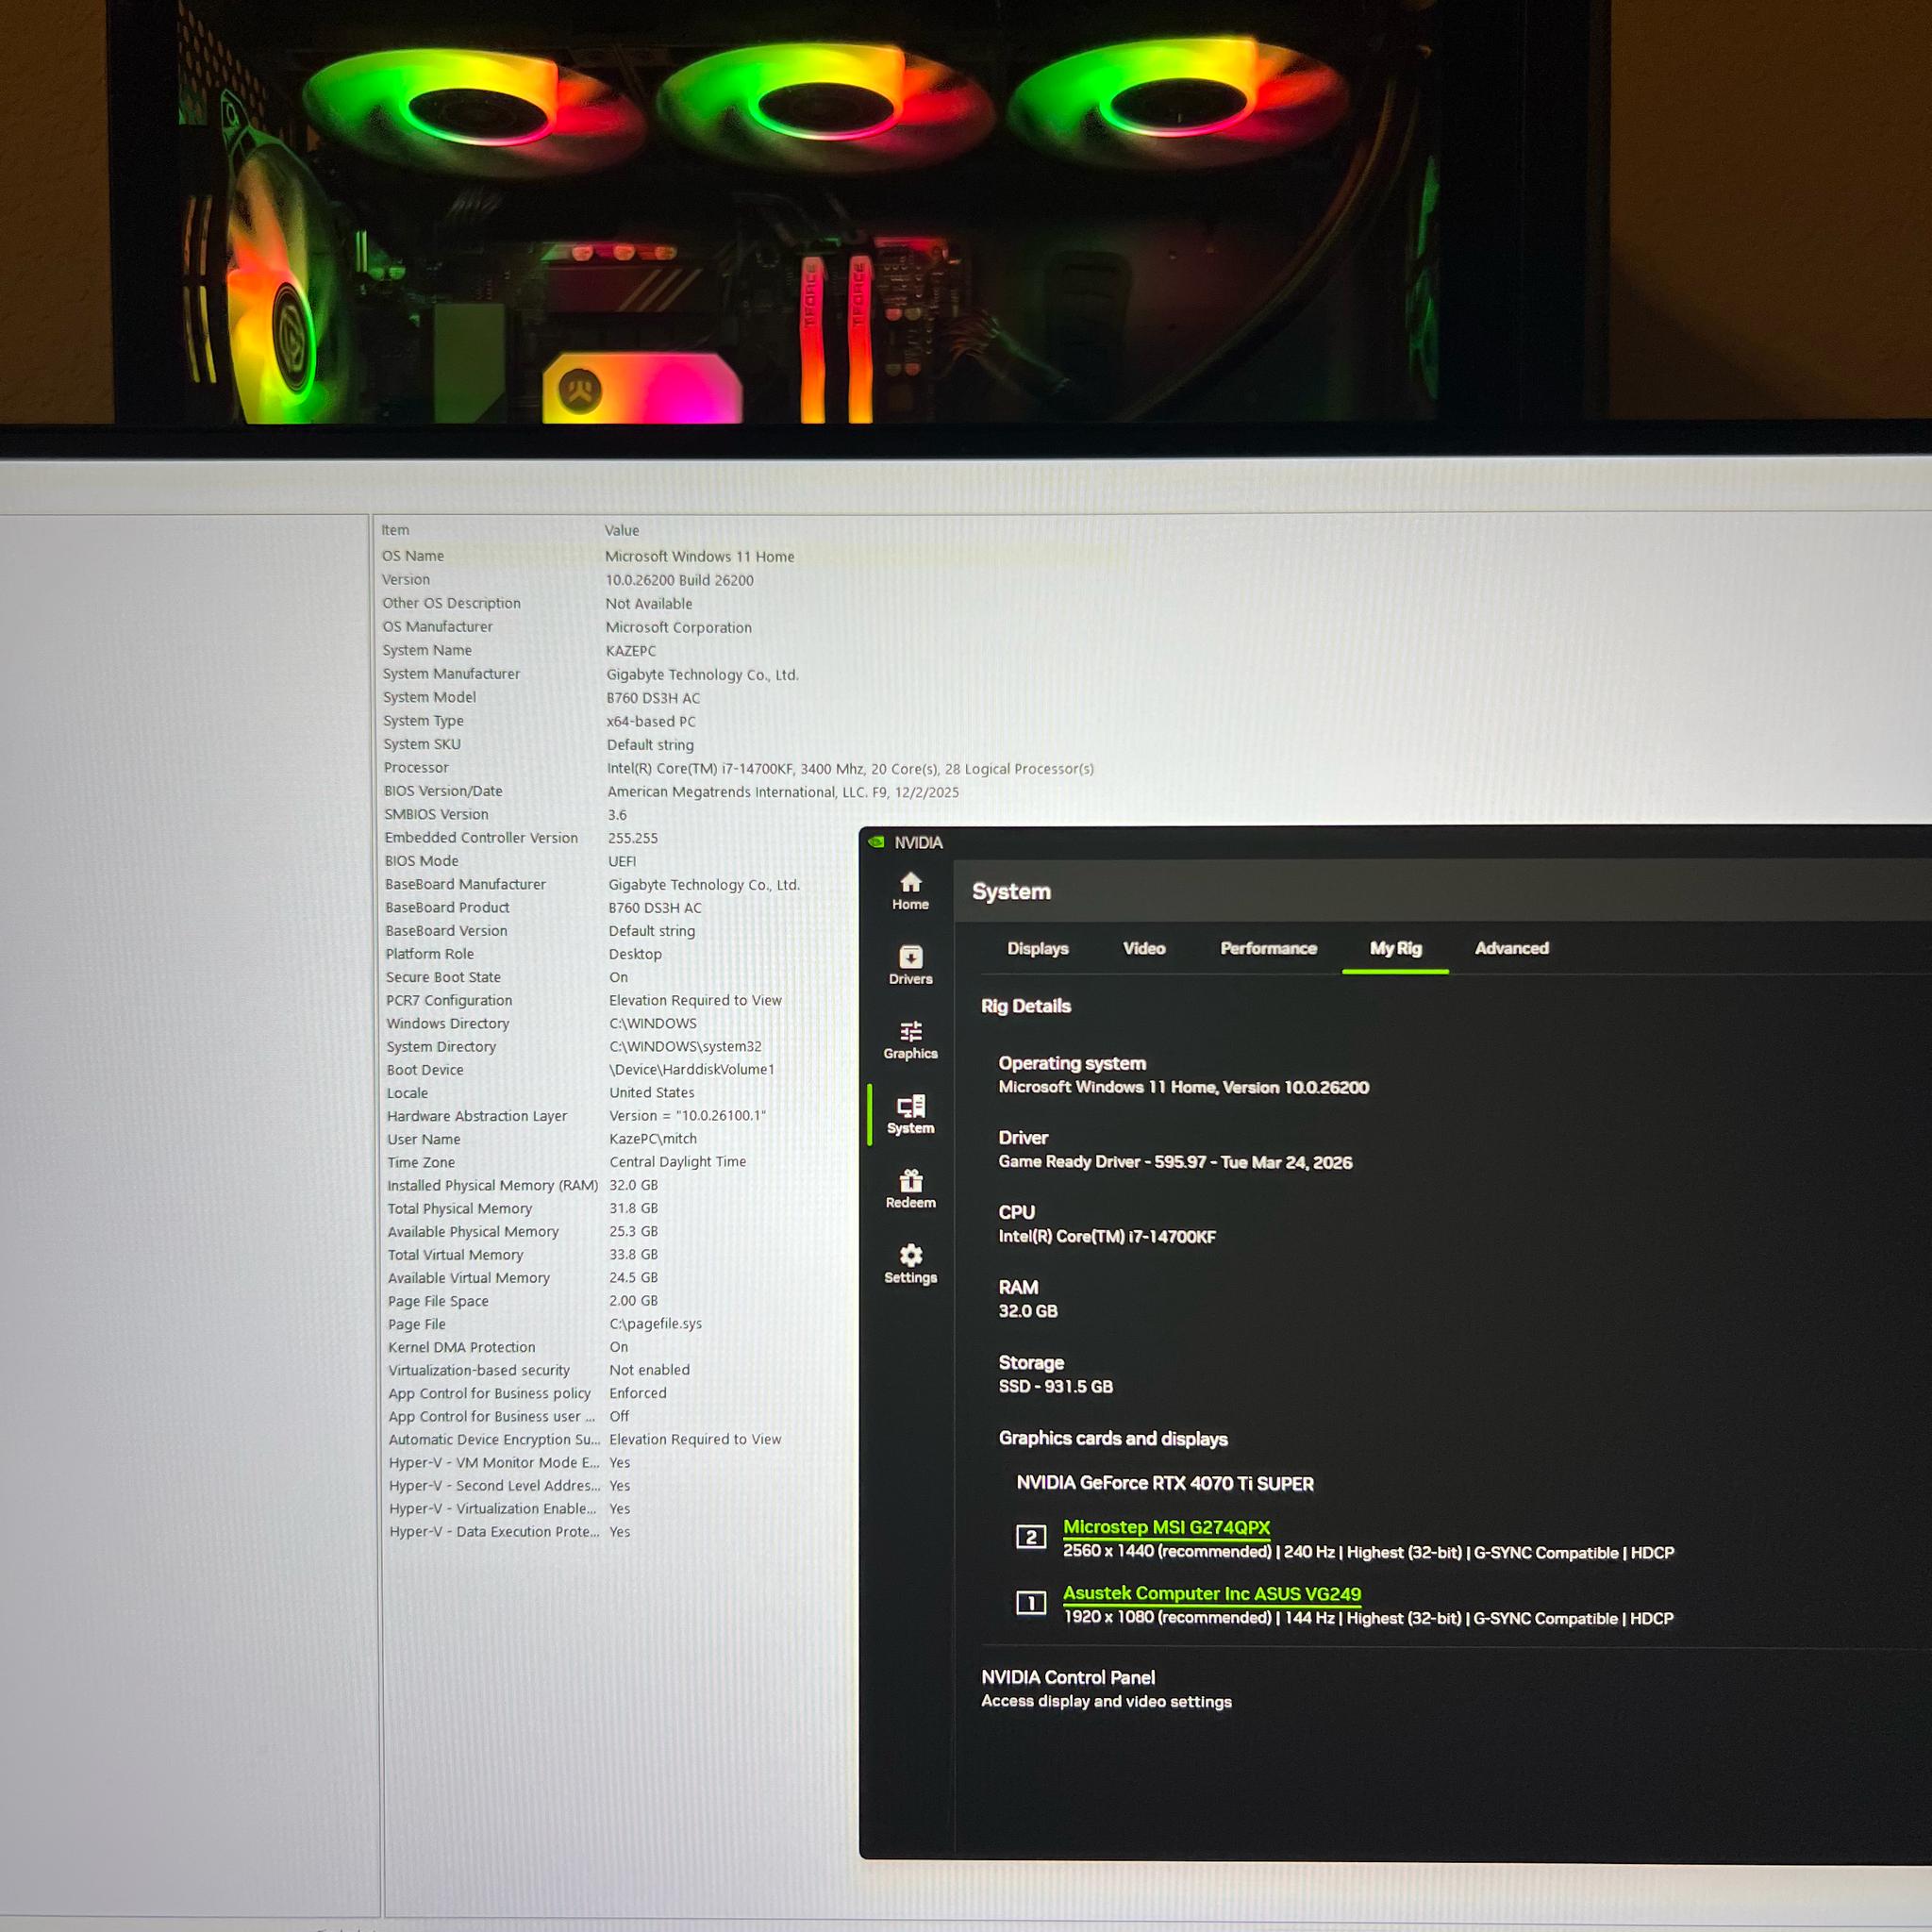
Task: Select the Page File Space row
Action: pyautogui.click(x=523, y=1301)
